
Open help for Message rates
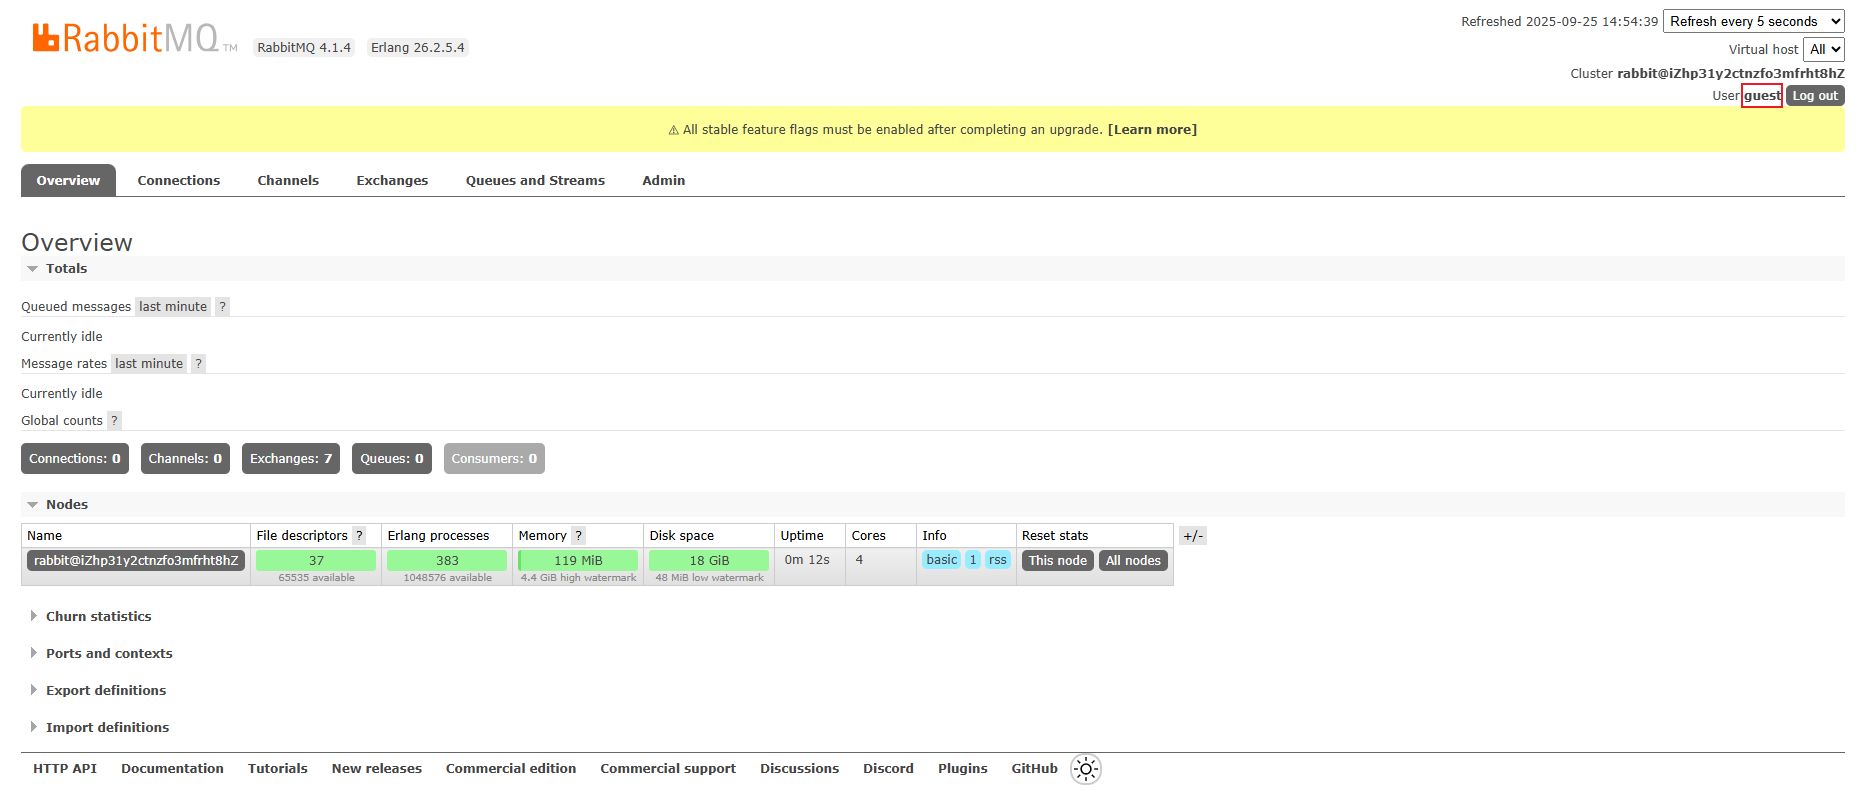tap(198, 364)
